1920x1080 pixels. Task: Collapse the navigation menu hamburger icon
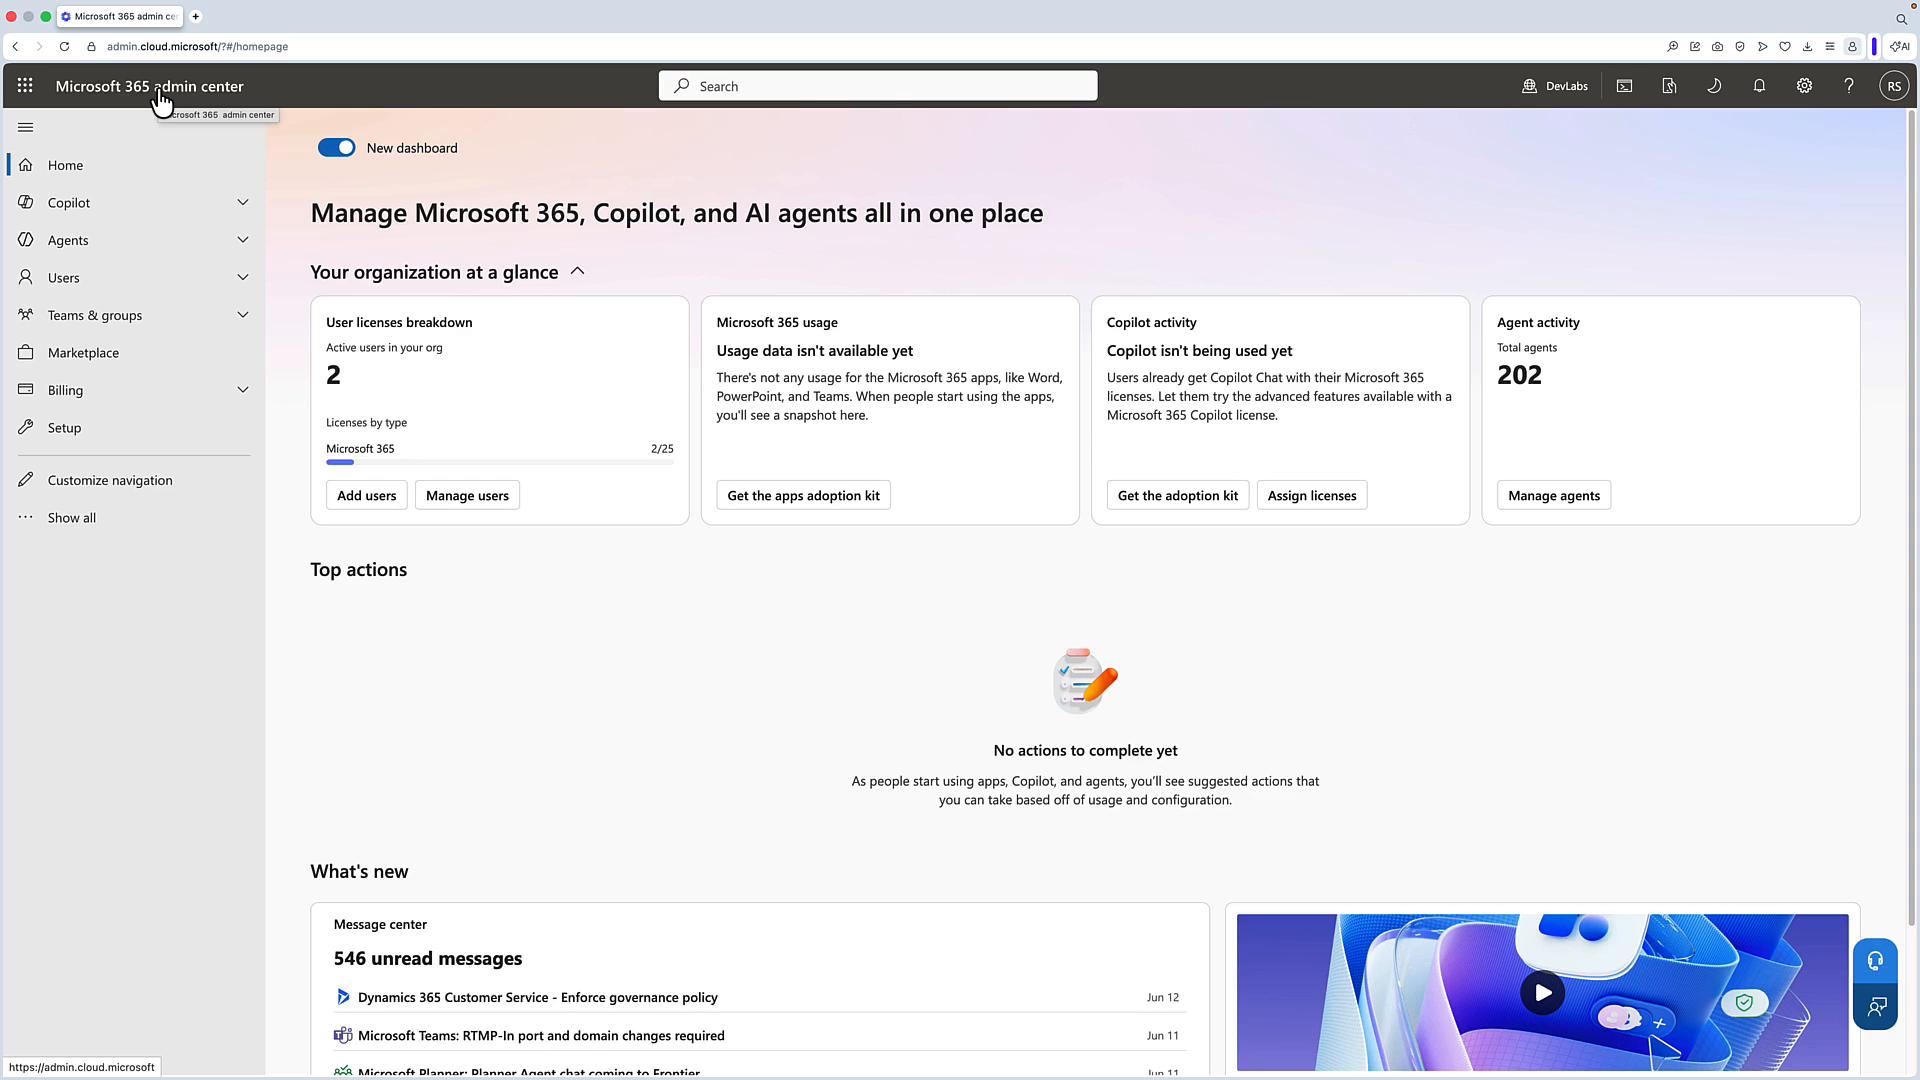point(26,127)
